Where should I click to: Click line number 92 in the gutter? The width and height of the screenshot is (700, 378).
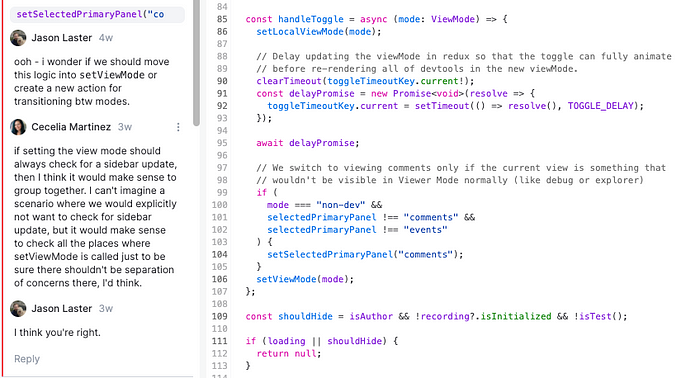(222, 106)
